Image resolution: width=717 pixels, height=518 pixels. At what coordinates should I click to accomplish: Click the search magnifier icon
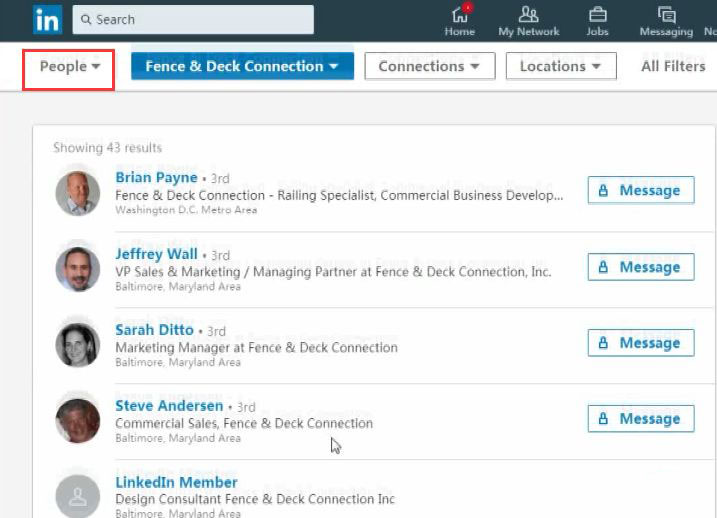[86, 20]
